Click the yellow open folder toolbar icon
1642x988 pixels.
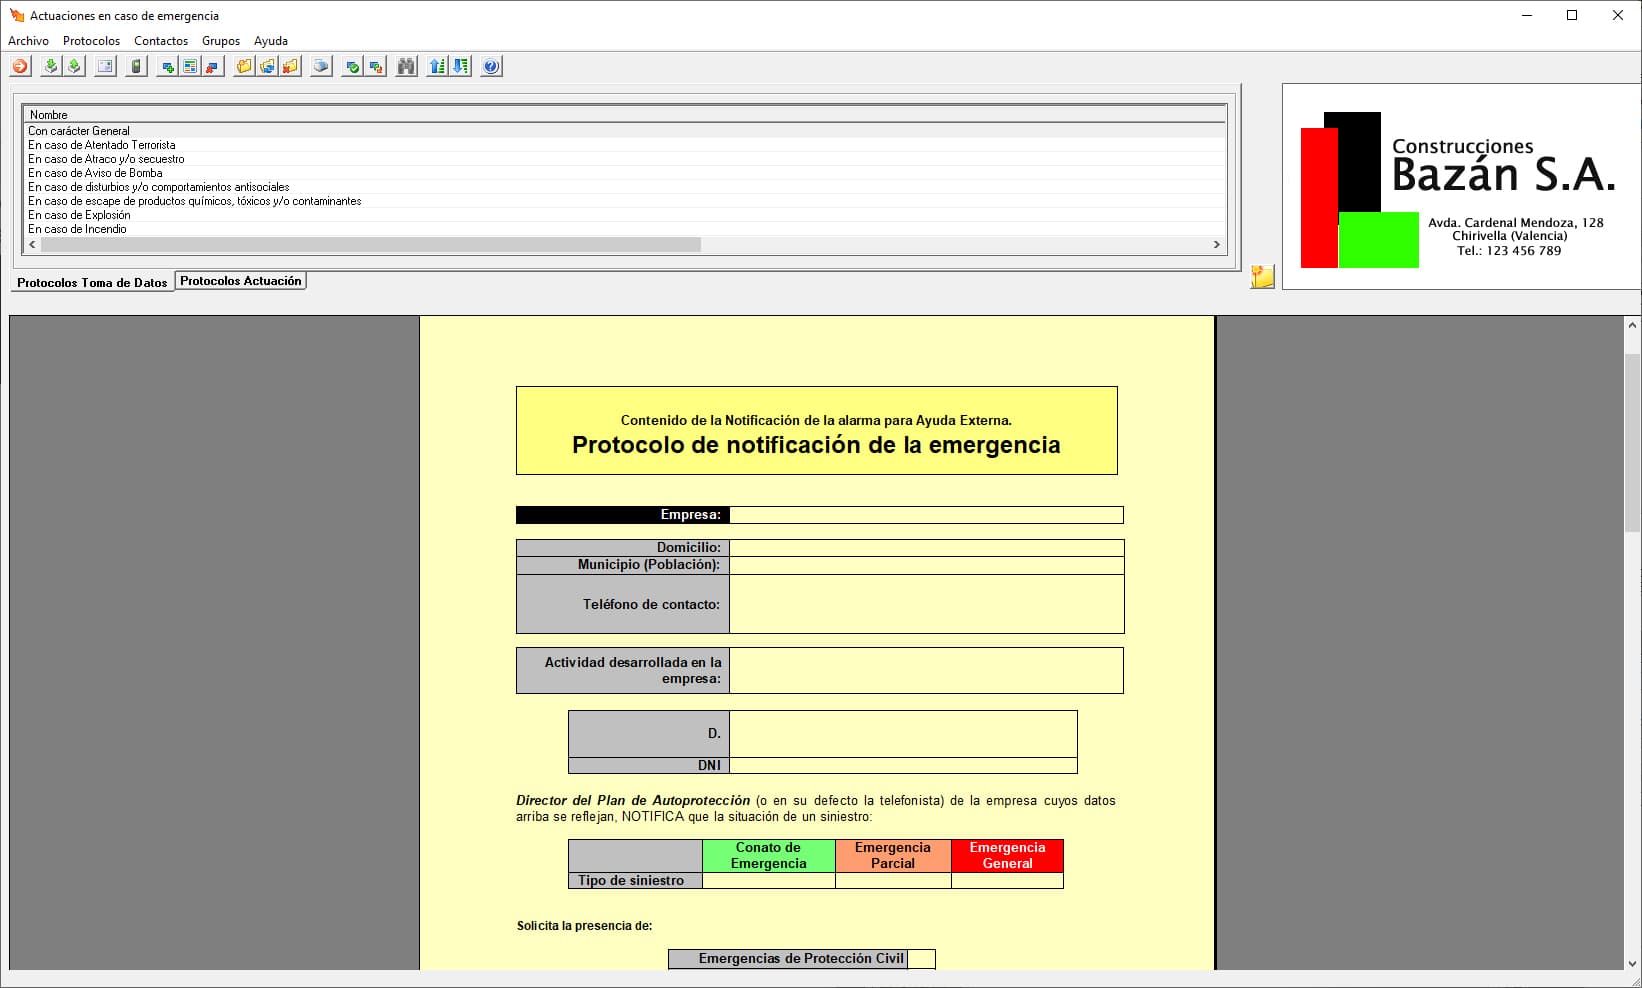[244, 67]
